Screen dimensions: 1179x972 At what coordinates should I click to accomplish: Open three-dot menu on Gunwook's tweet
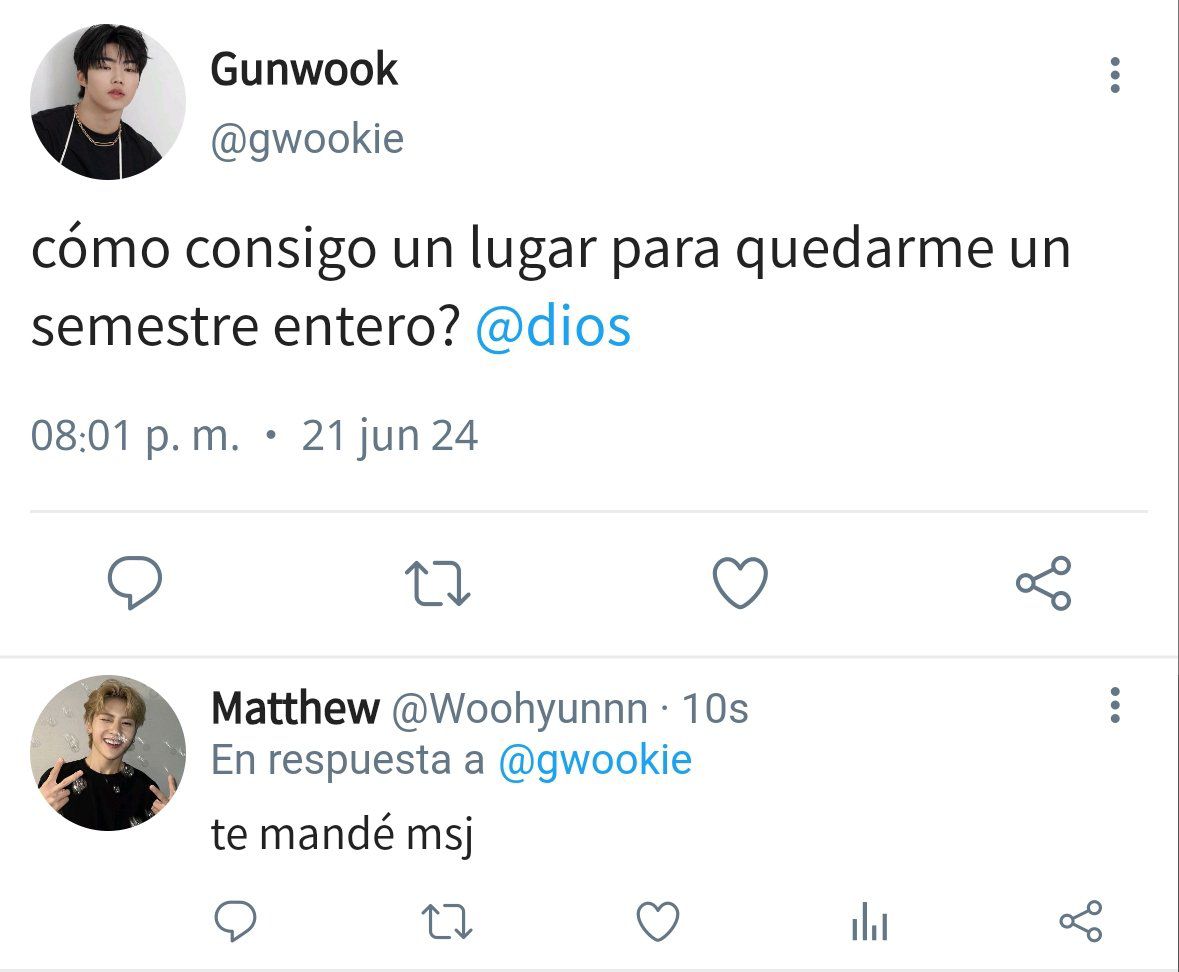pyautogui.click(x=1115, y=75)
